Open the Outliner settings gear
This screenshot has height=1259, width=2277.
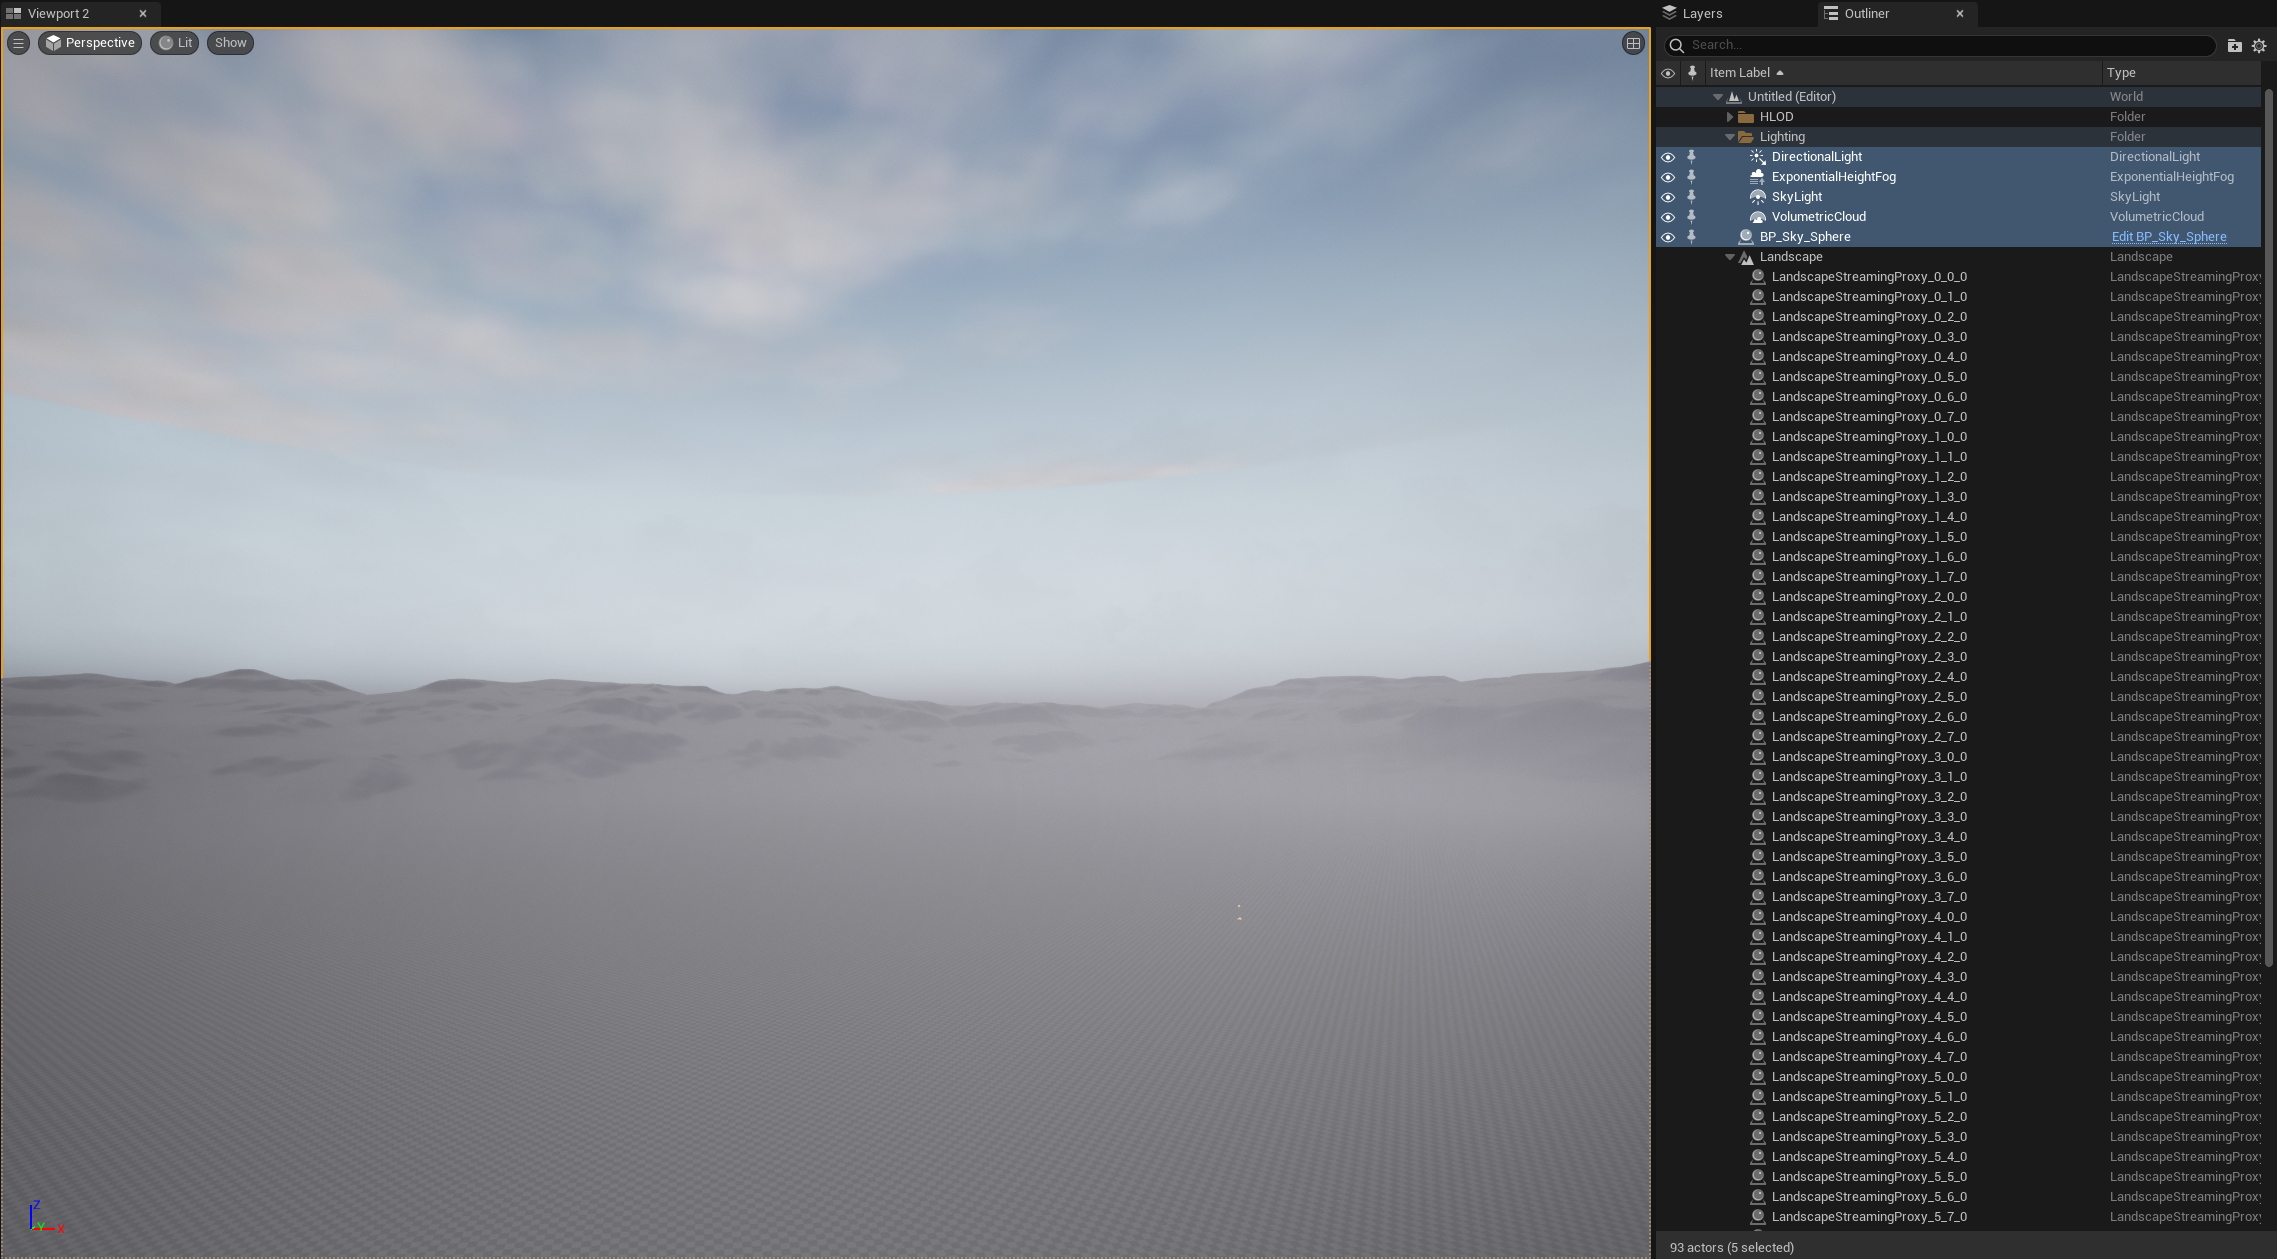(2258, 46)
